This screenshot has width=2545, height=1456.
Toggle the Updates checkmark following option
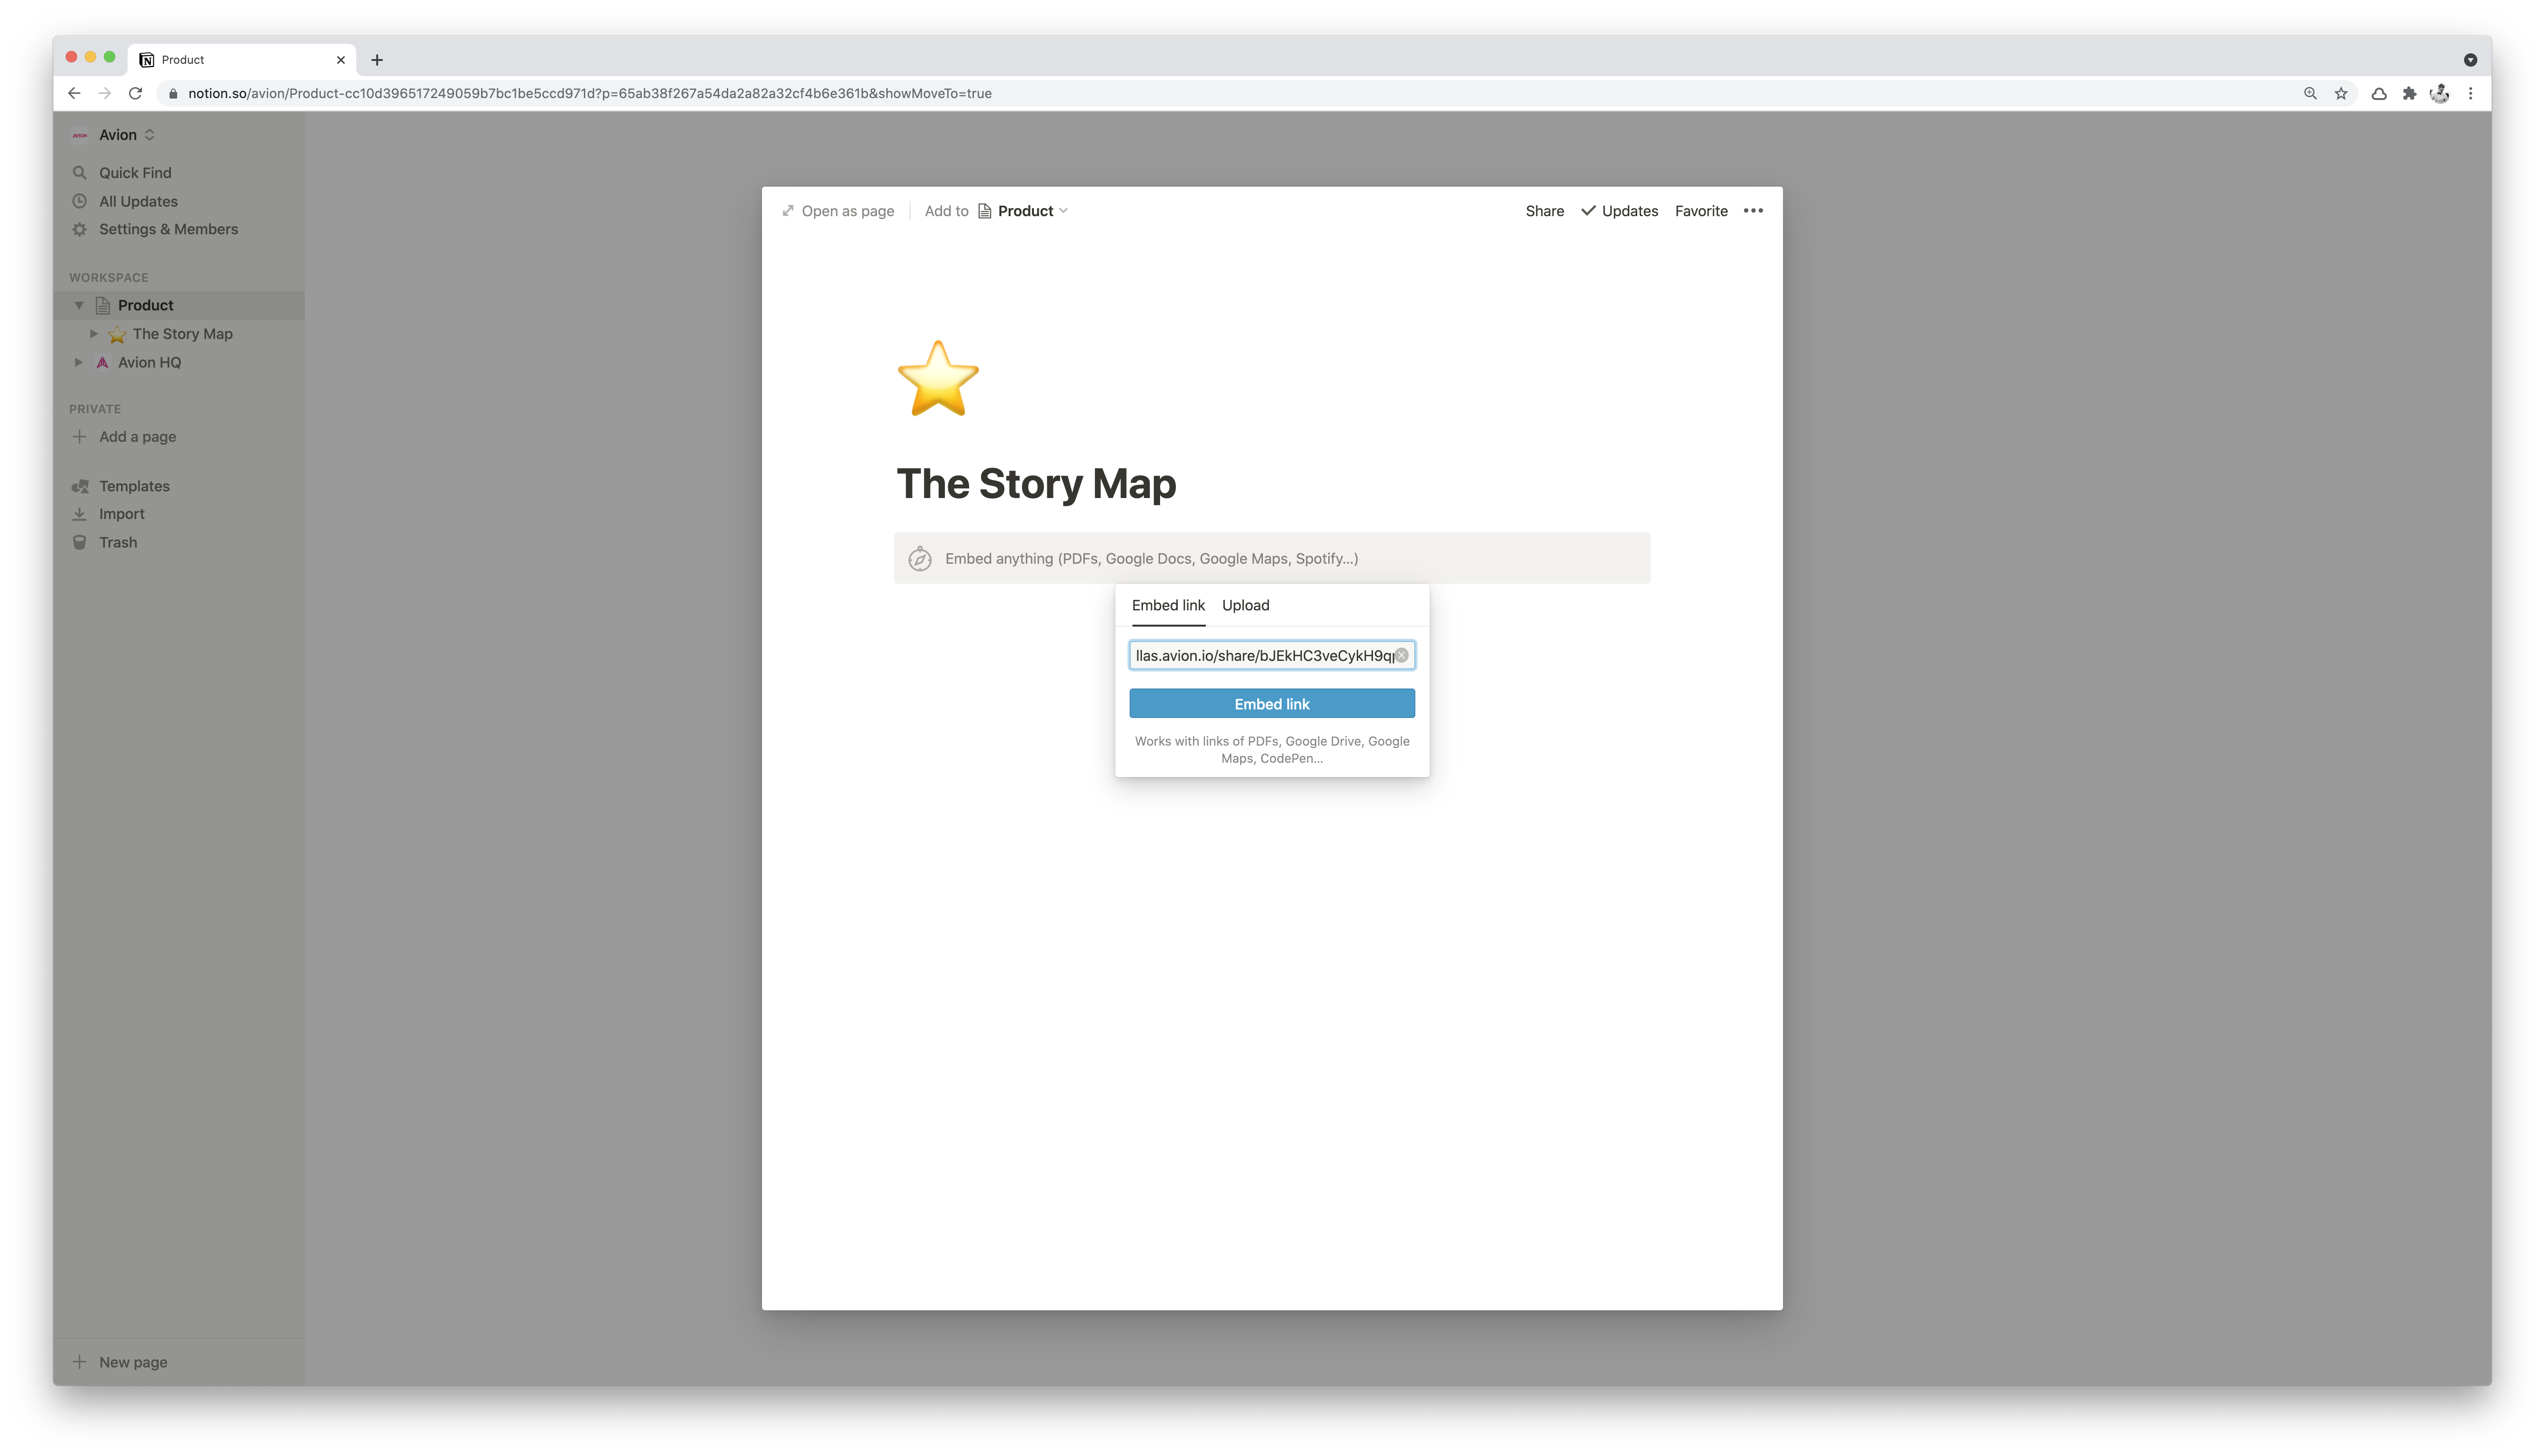(1619, 211)
